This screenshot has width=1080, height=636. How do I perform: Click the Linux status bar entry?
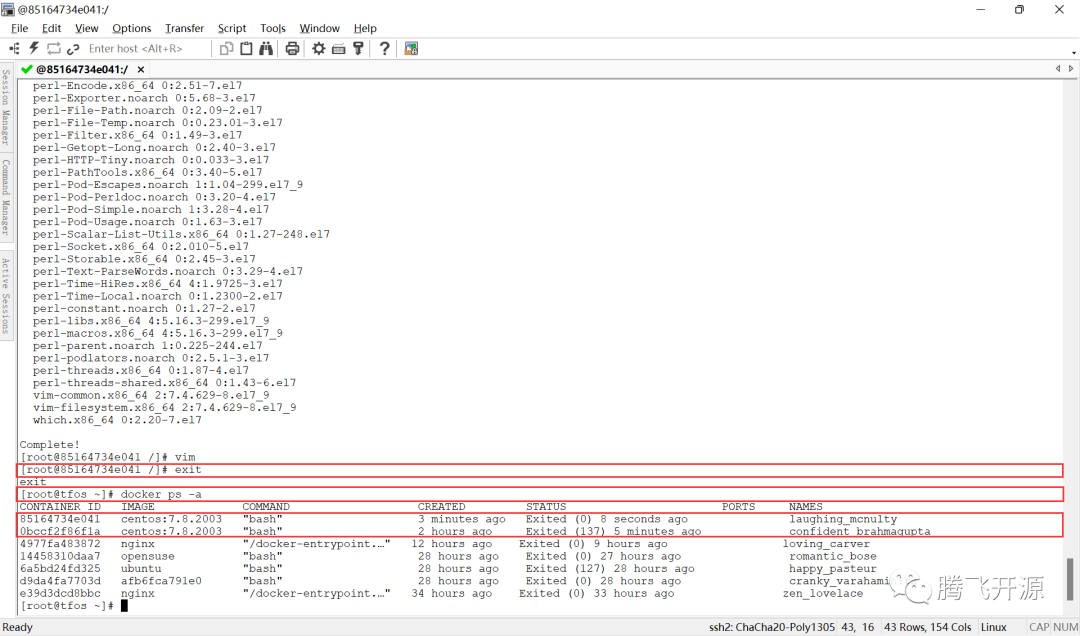tap(993, 627)
